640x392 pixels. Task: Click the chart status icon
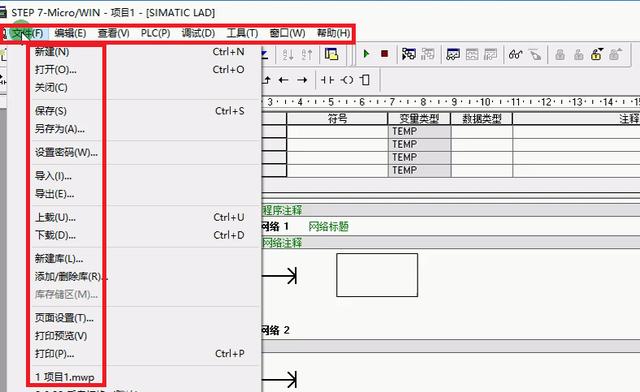coord(453,54)
